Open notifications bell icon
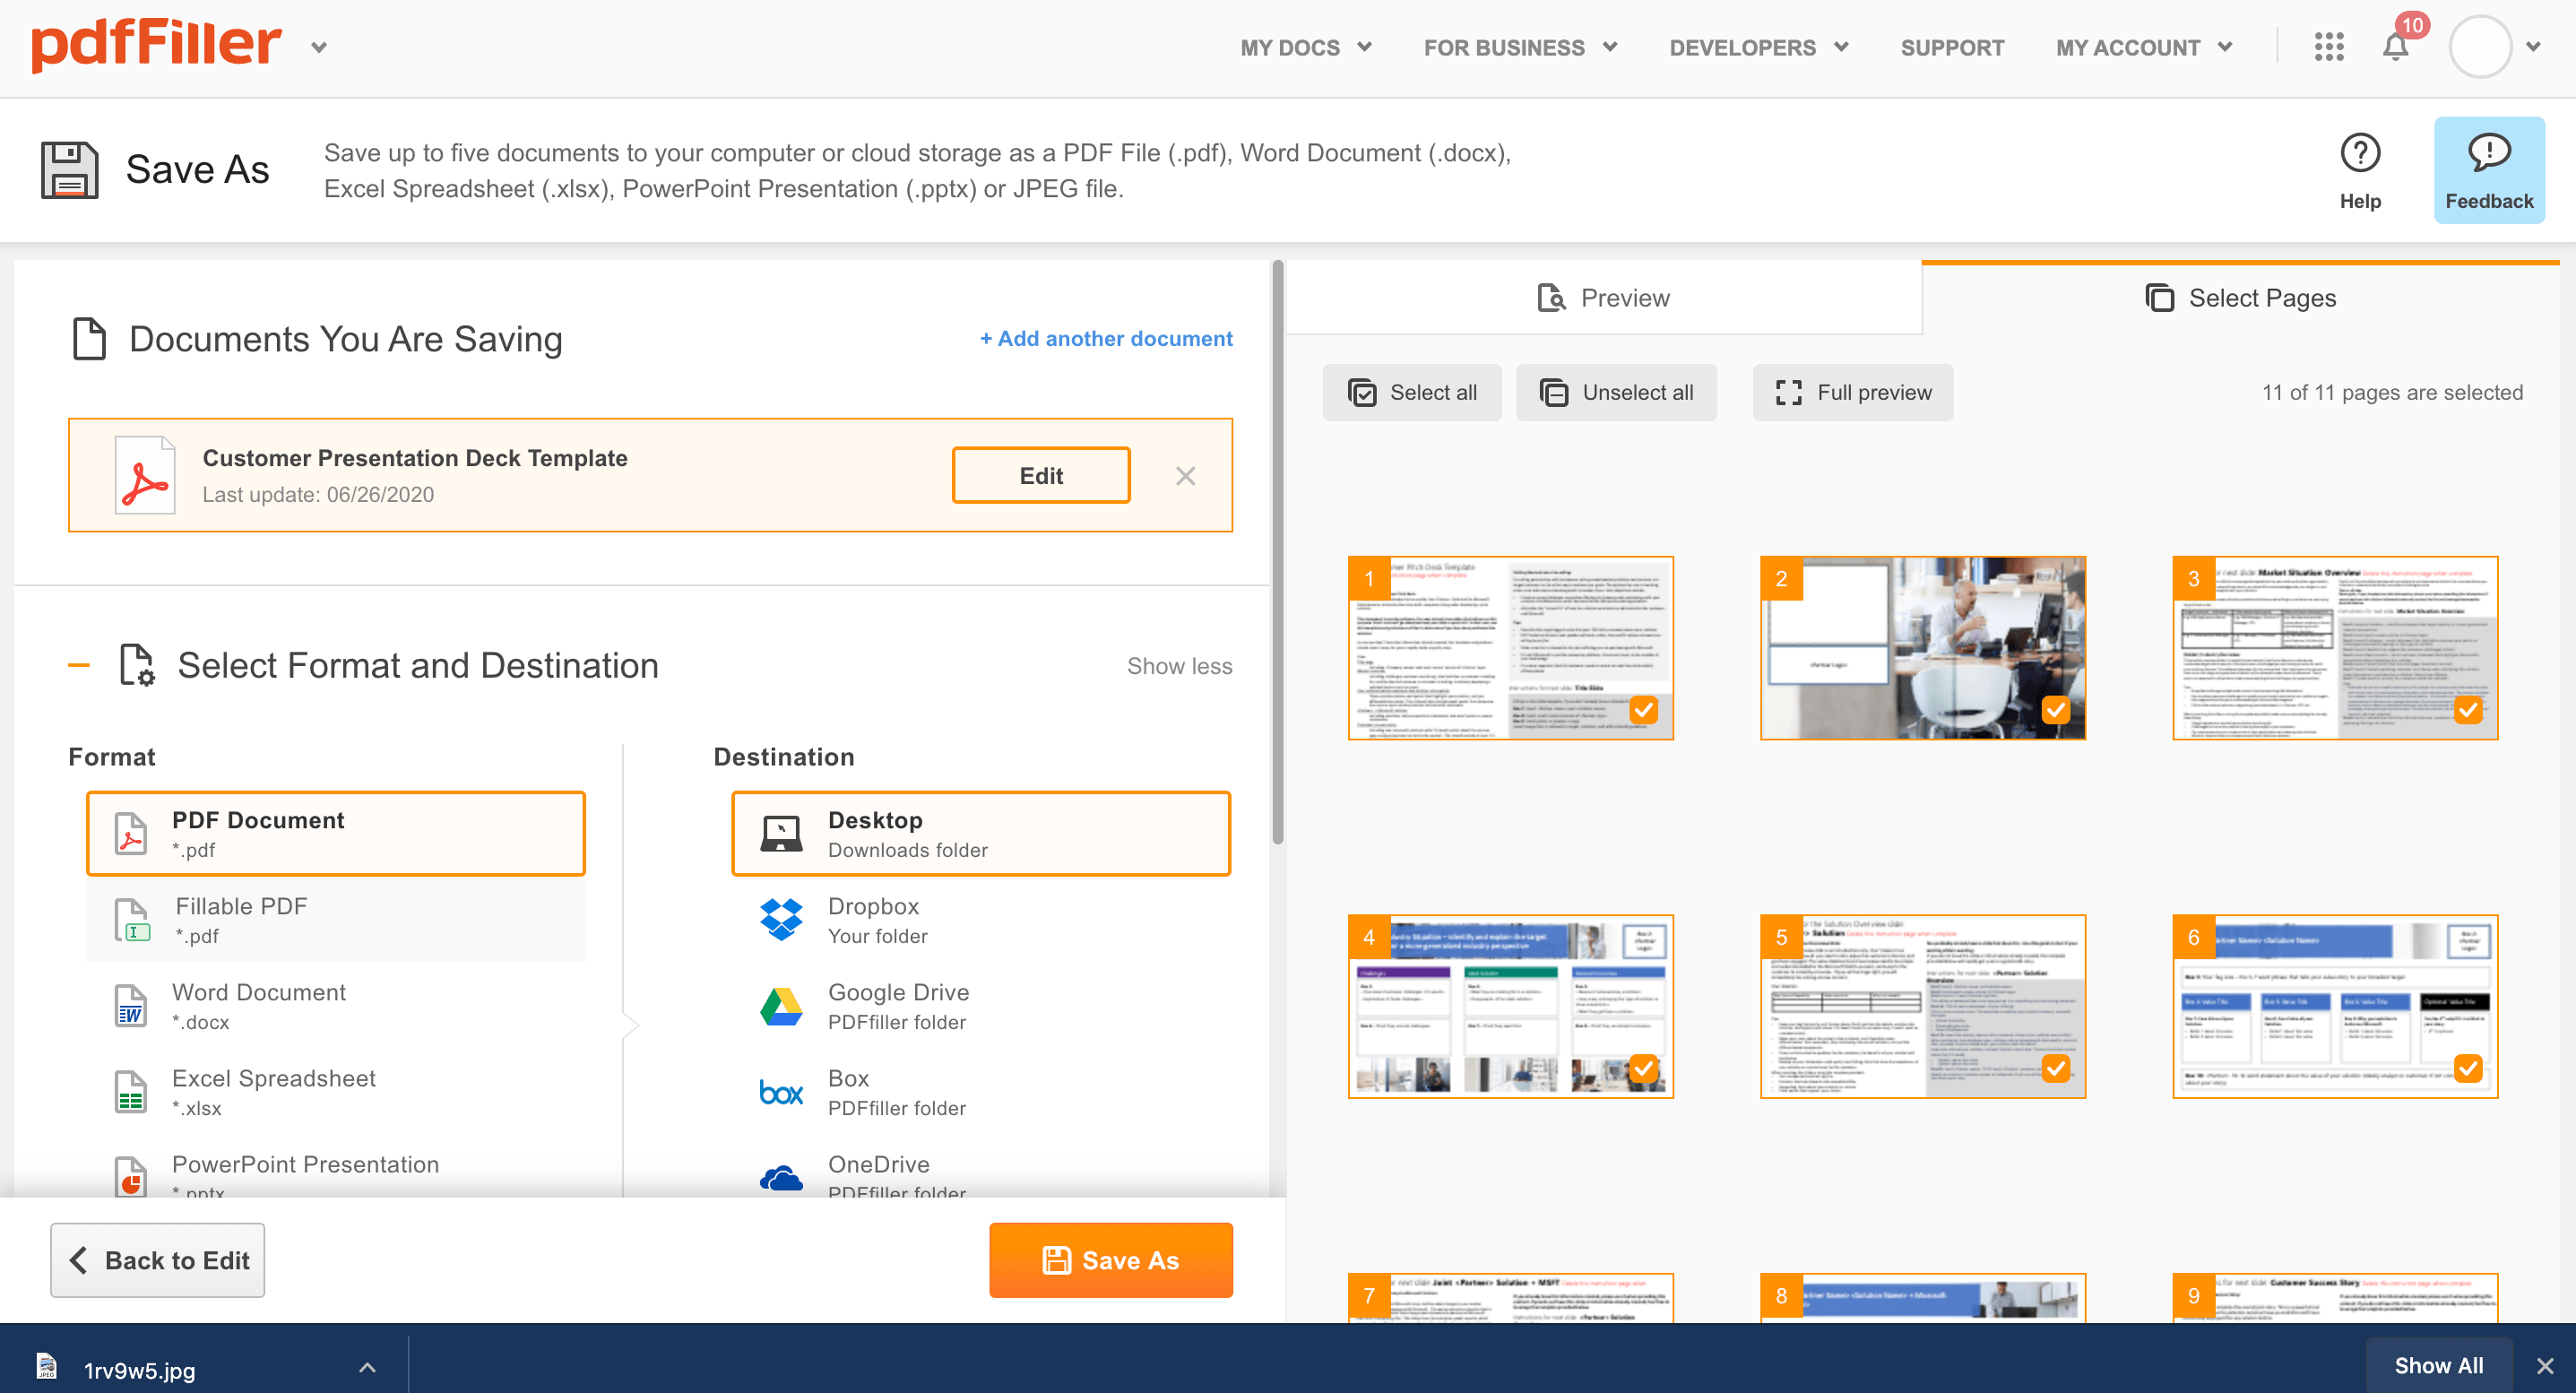Screen dimensions: 2576x1393 (x=2395, y=47)
